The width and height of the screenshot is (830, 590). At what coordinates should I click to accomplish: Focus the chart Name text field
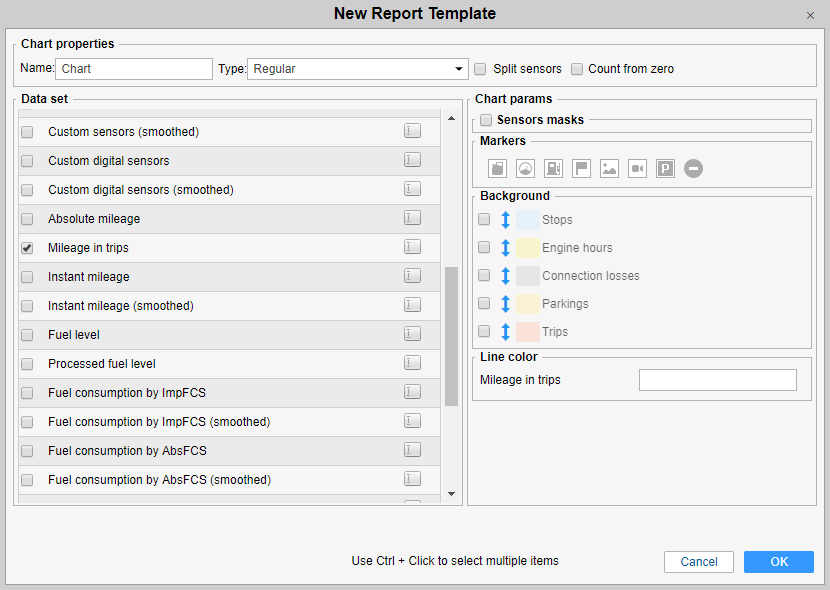tap(134, 69)
